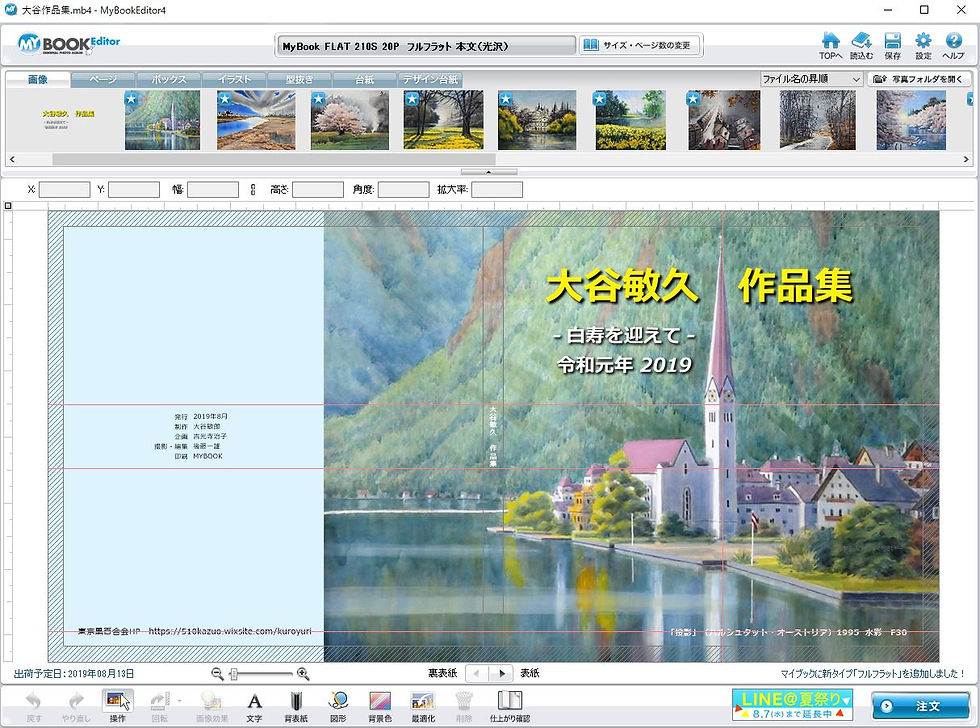
Task: Open 背景色 background color tool
Action: click(x=380, y=706)
